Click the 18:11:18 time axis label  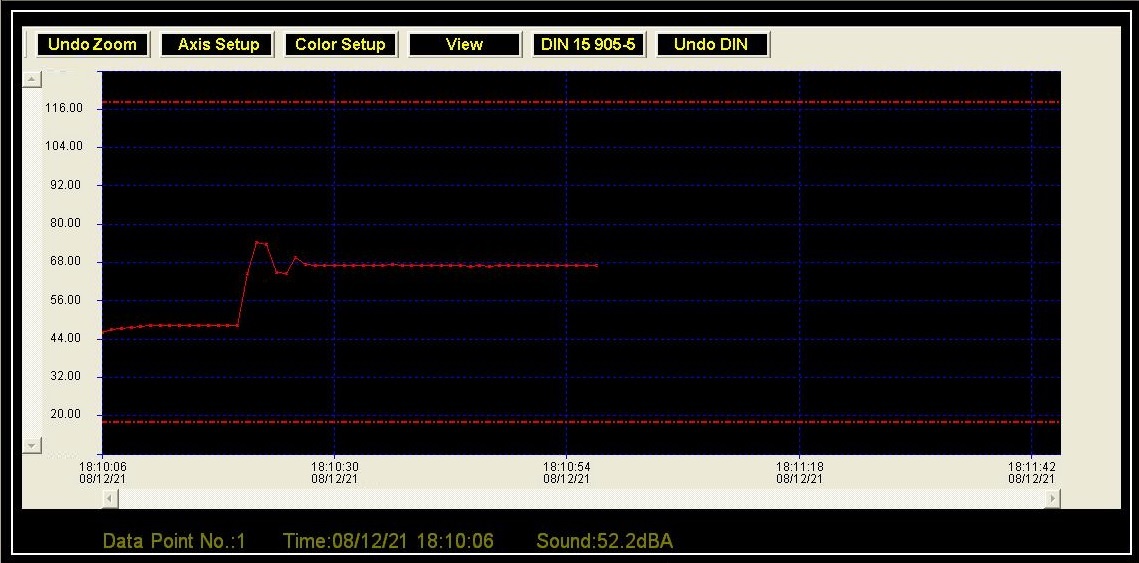point(799,467)
